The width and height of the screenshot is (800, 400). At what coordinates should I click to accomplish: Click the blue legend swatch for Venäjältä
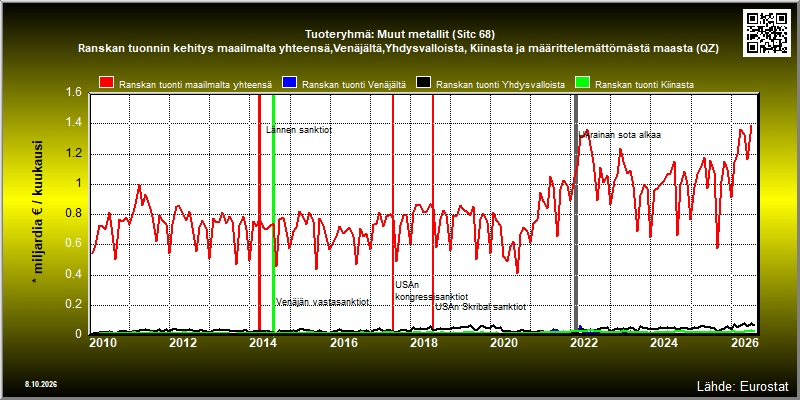[290, 83]
